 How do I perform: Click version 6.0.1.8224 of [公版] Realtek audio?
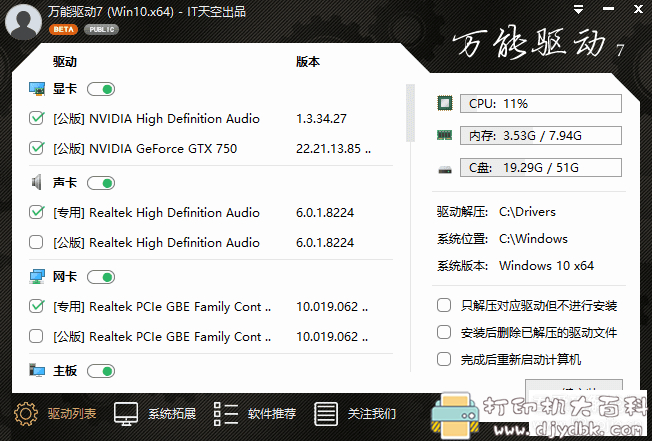(325, 243)
